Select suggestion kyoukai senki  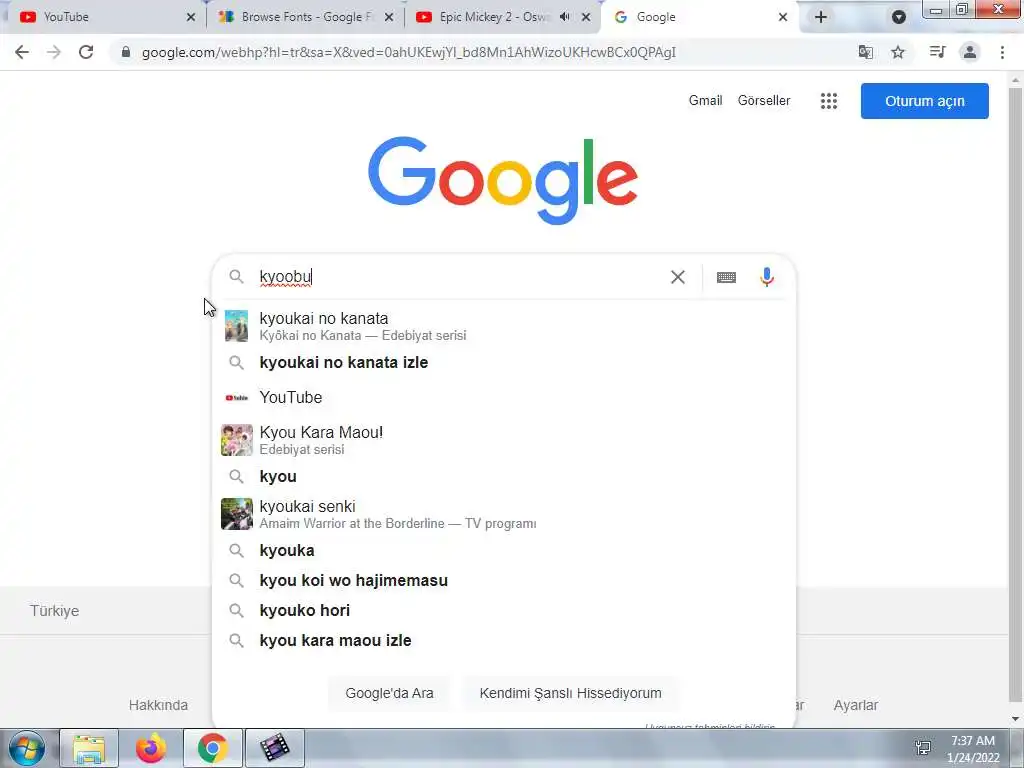point(503,514)
